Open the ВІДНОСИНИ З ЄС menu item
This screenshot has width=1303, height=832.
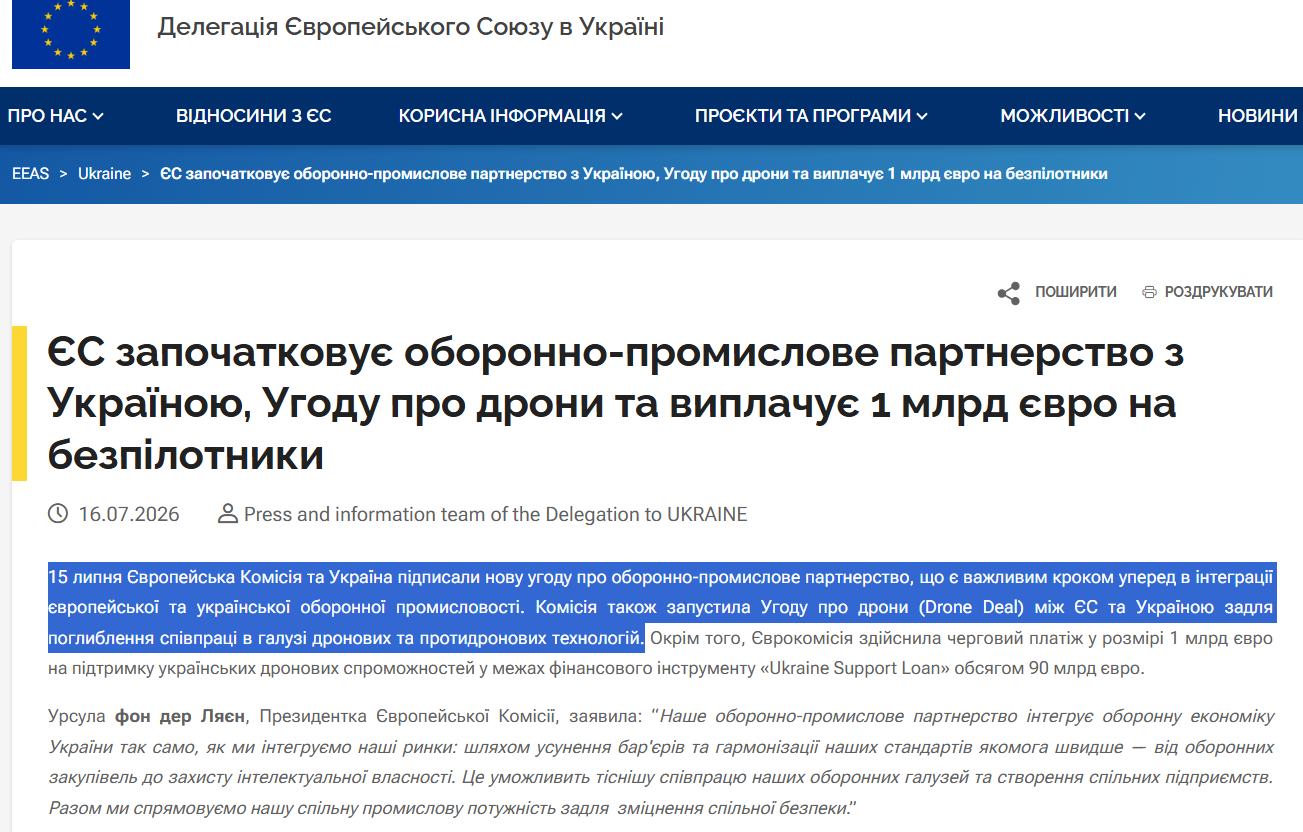[254, 116]
